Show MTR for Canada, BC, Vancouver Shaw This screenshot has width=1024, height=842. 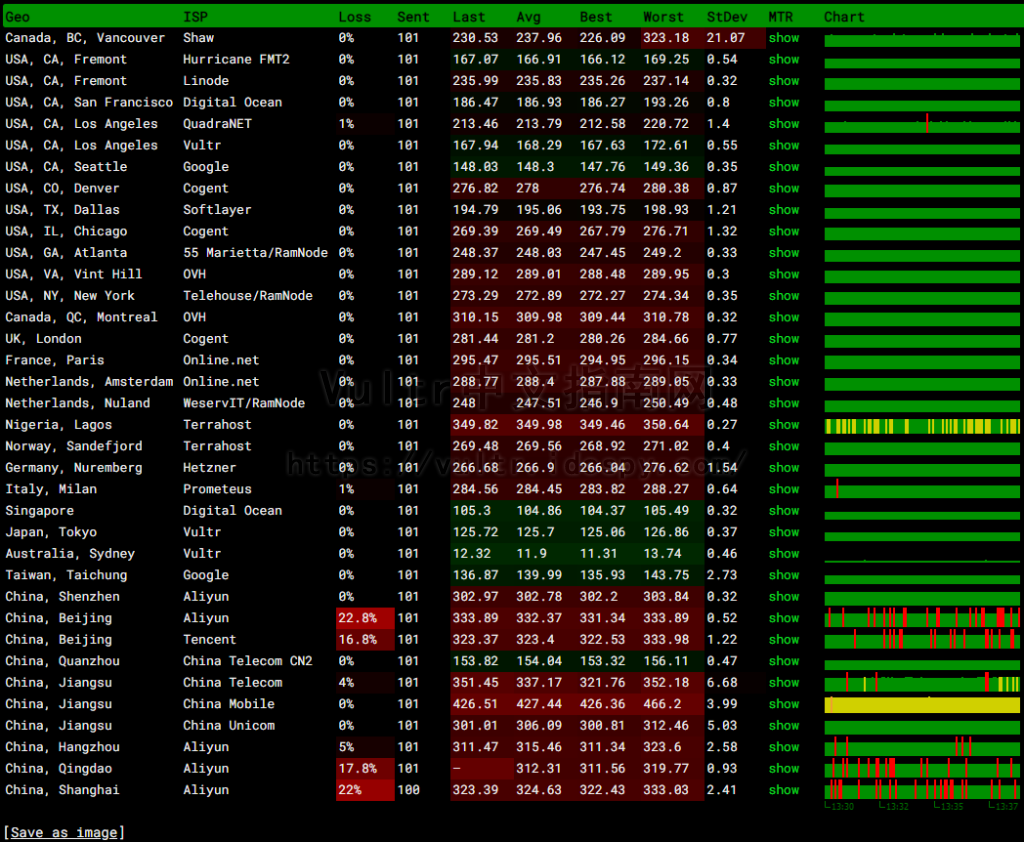[784, 38]
